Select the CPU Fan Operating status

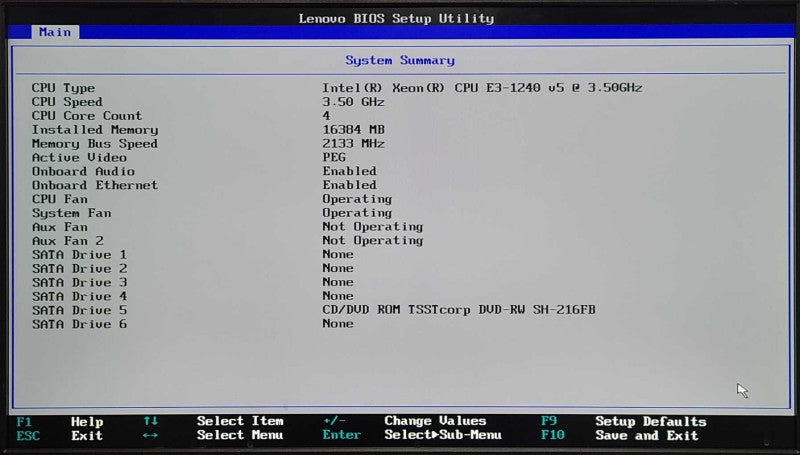[357, 199]
